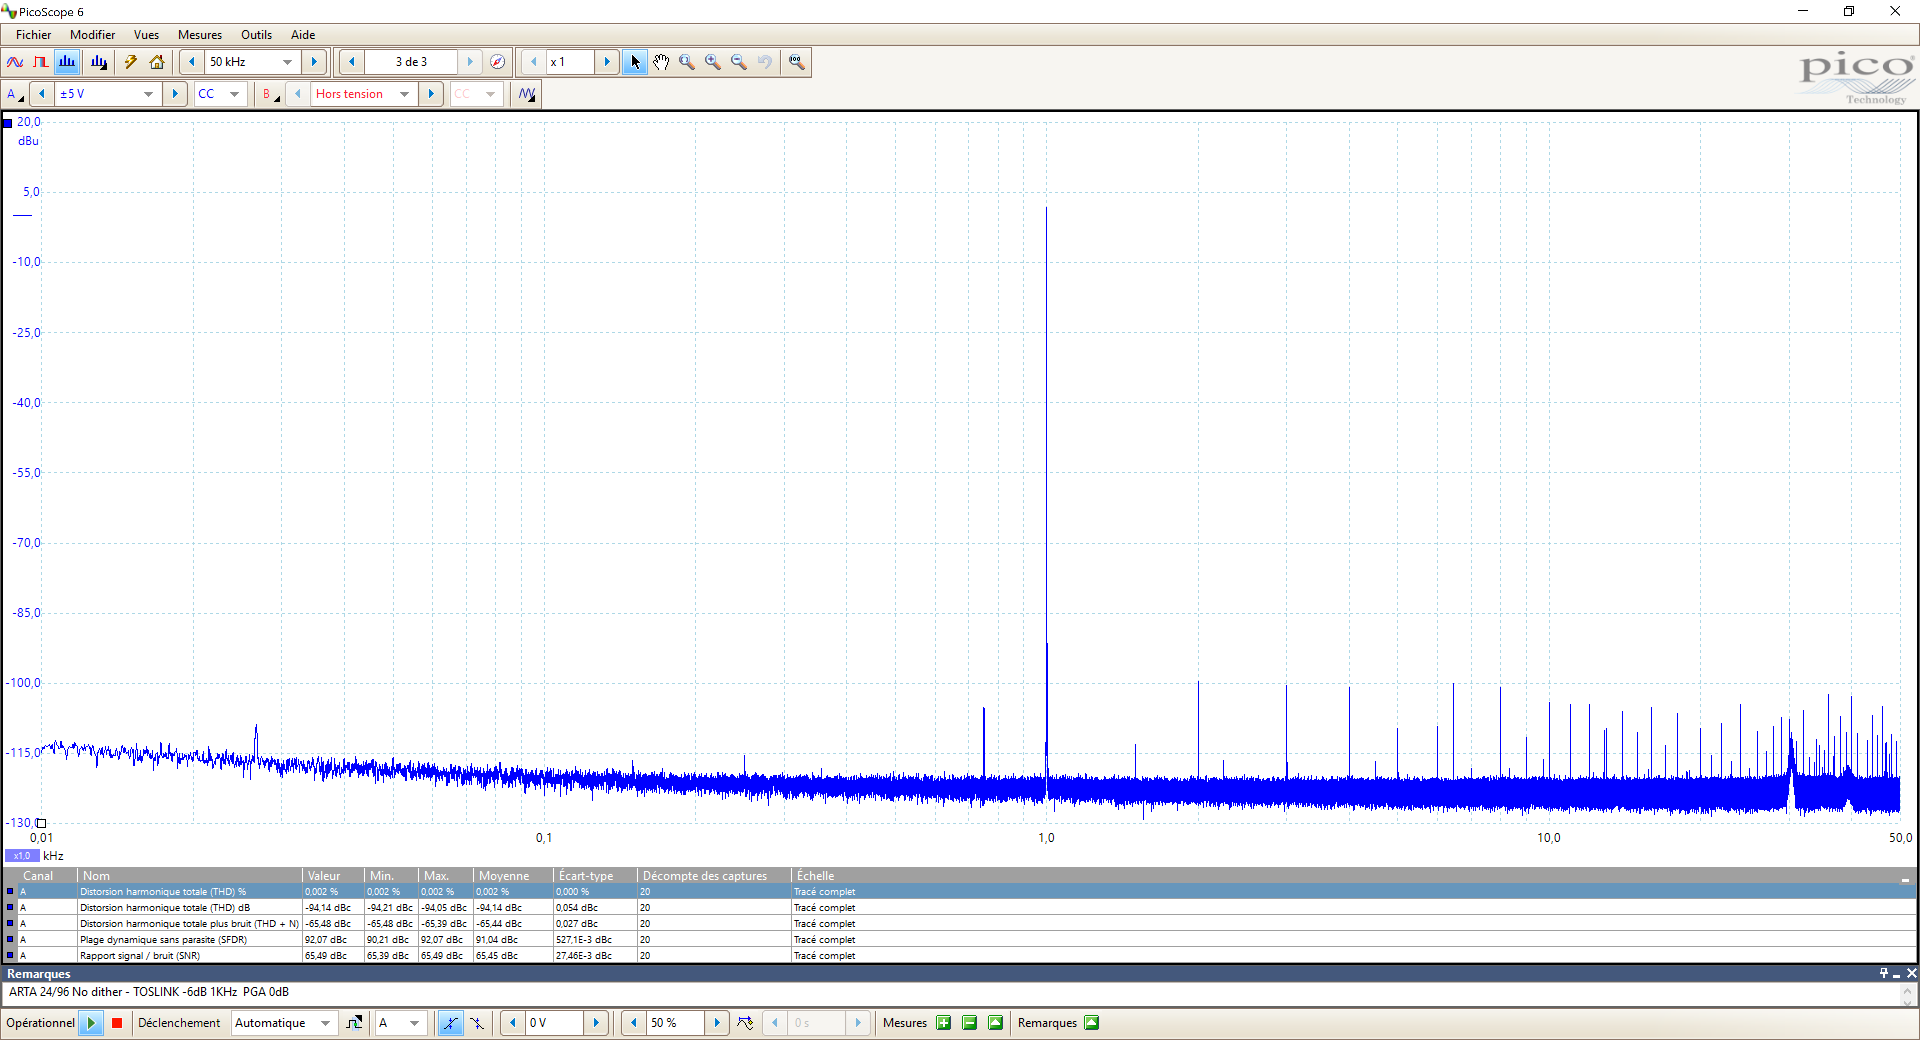Select the hand pan tool

pos(661,62)
